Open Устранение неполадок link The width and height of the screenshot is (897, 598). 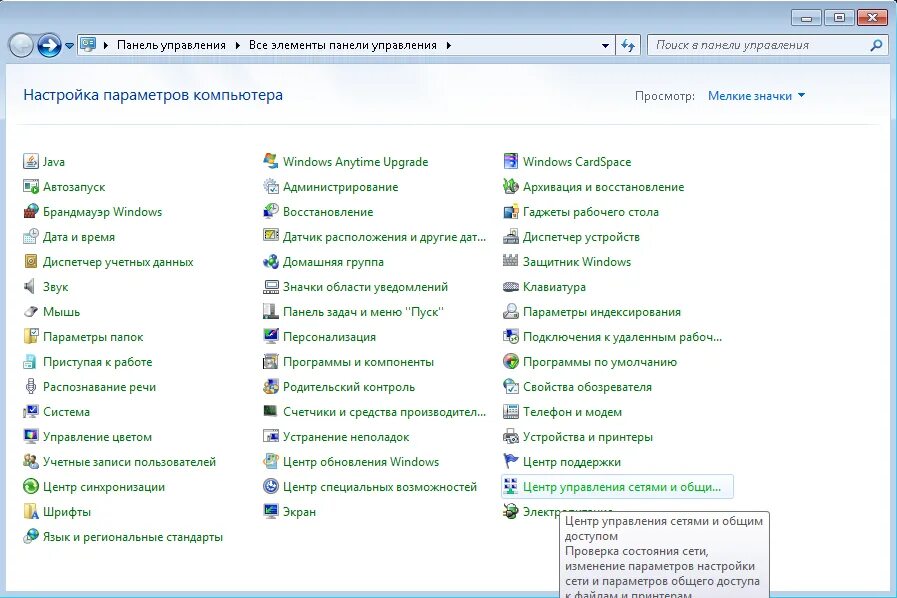[x=346, y=437]
